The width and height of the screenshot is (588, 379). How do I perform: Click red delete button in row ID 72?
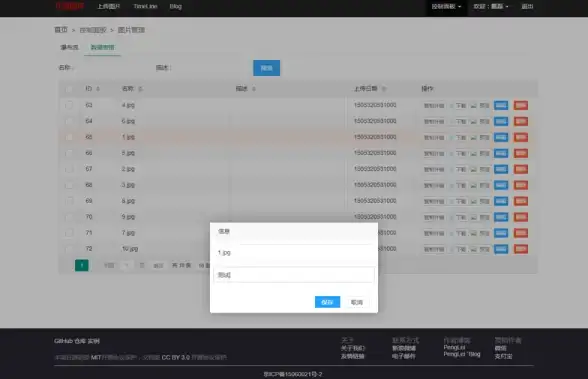pos(521,249)
